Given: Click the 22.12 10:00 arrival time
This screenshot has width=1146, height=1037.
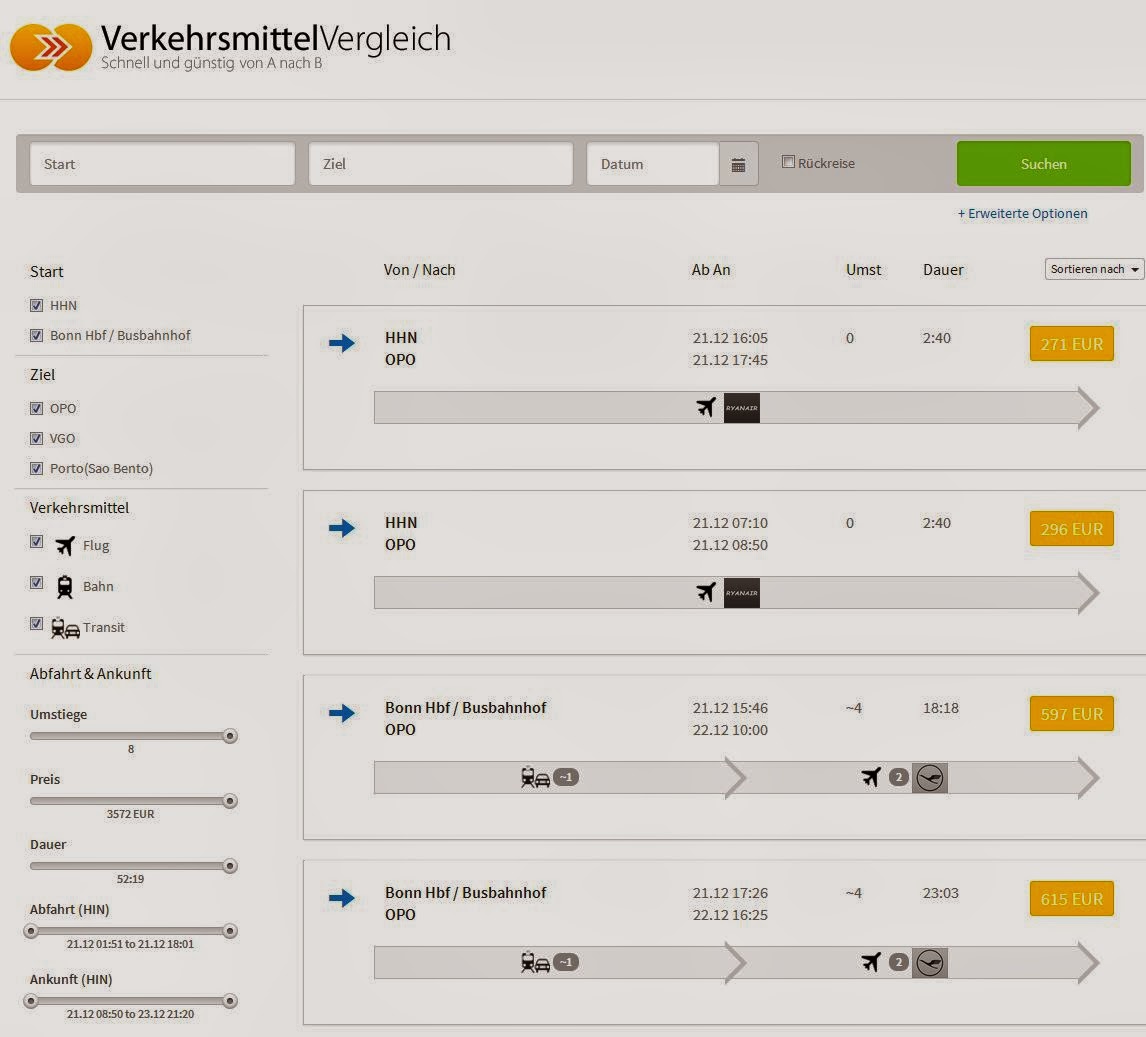Looking at the screenshot, I should tap(730, 730).
